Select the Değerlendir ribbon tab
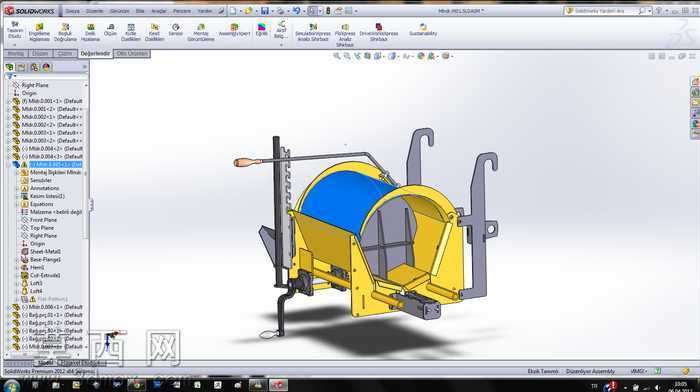This screenshot has height=392, width=700. coord(95,54)
